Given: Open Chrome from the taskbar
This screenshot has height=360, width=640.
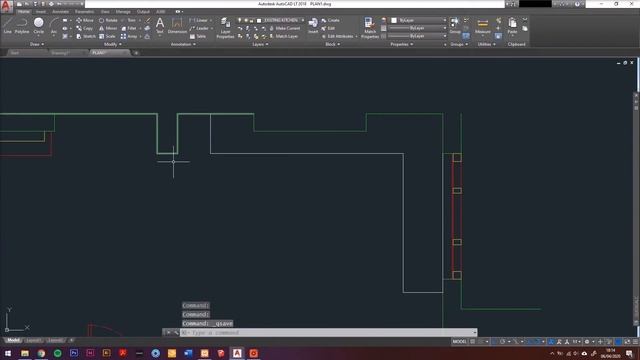Looking at the screenshot, I should [41, 353].
